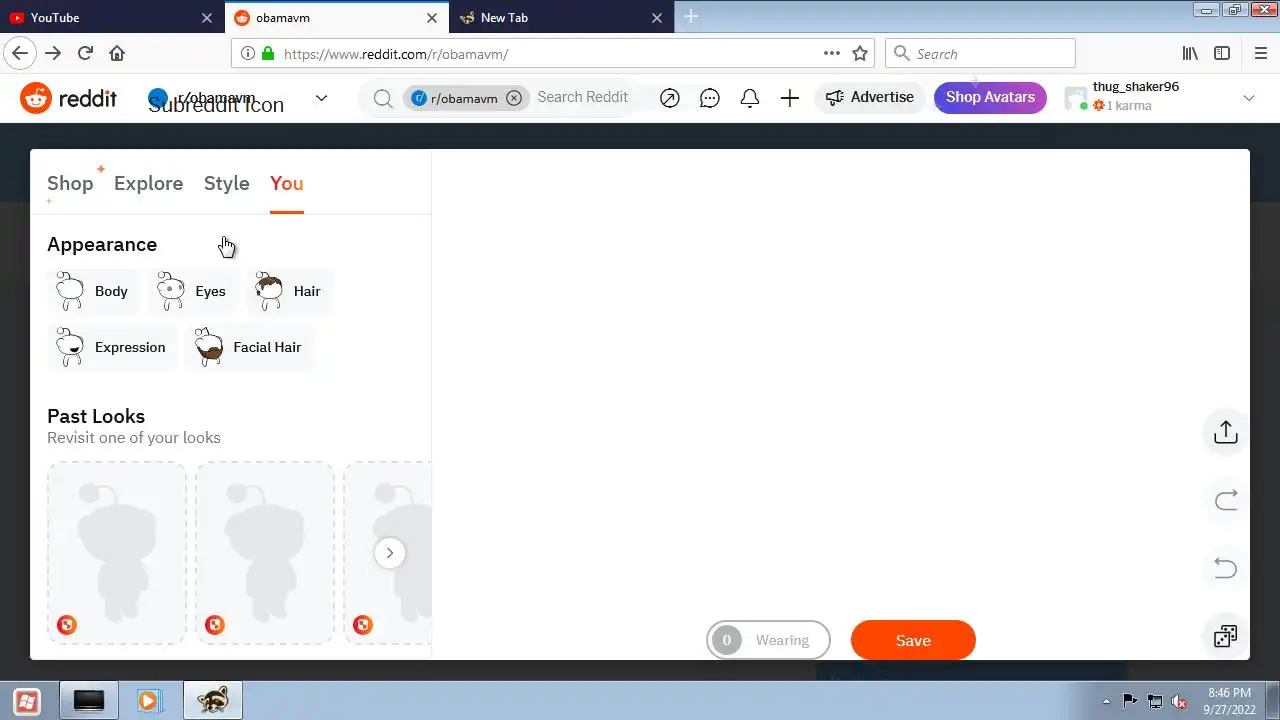This screenshot has height=720, width=1280.
Task: Click the Reddit logo
Action: coord(68,98)
